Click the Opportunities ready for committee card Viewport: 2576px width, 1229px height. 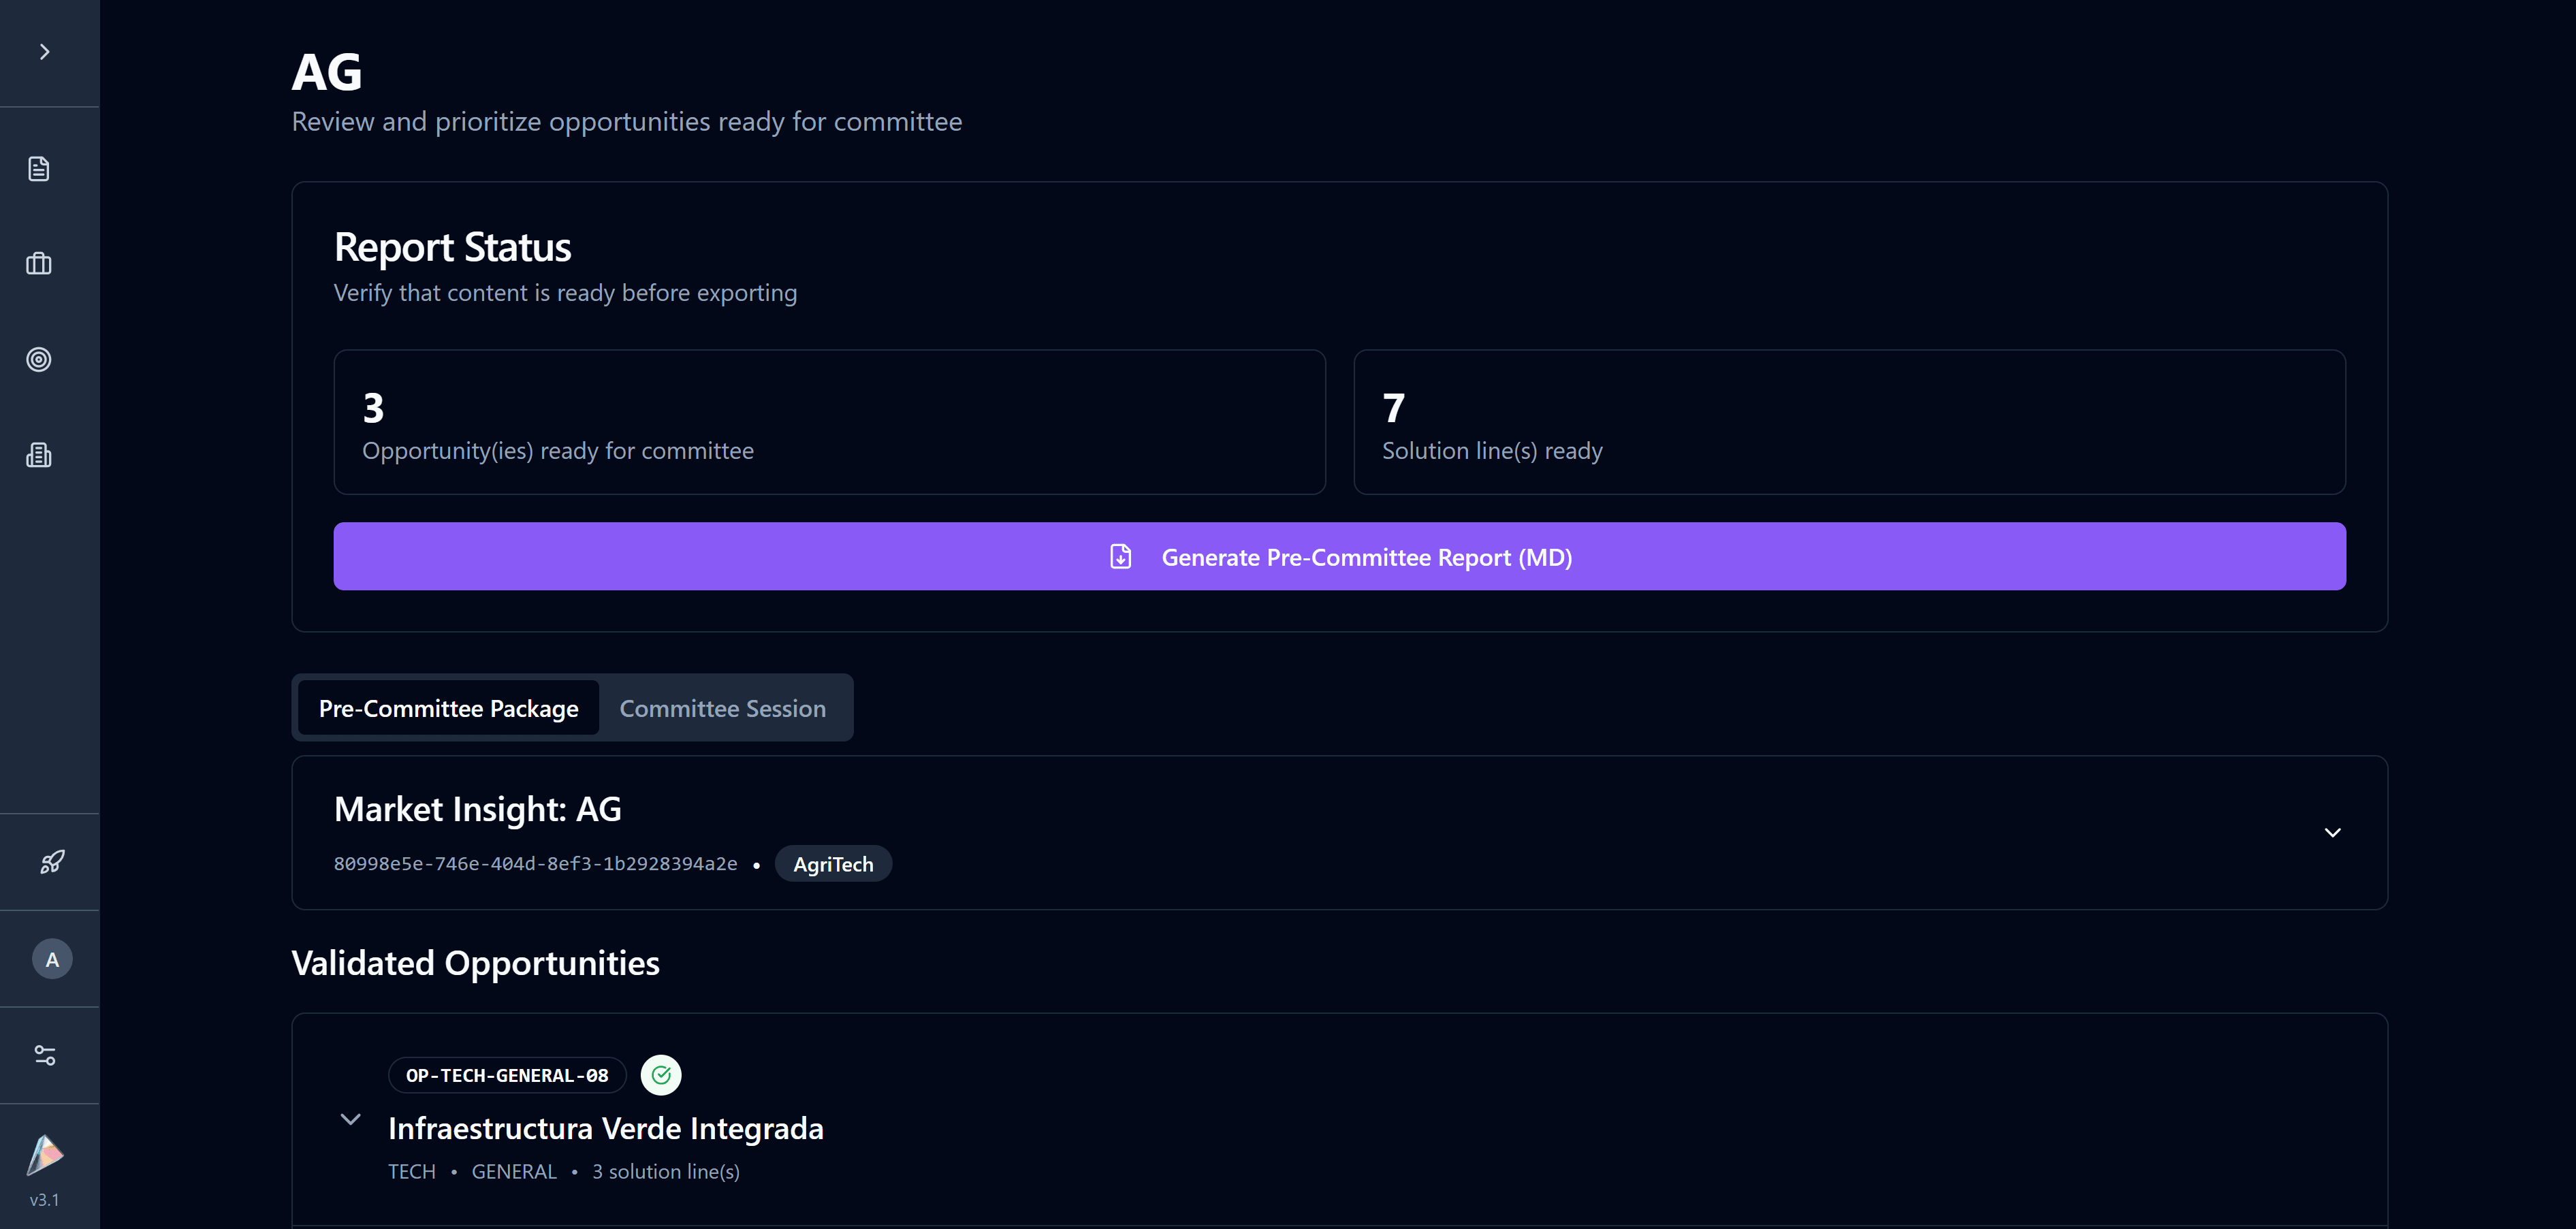[829, 422]
